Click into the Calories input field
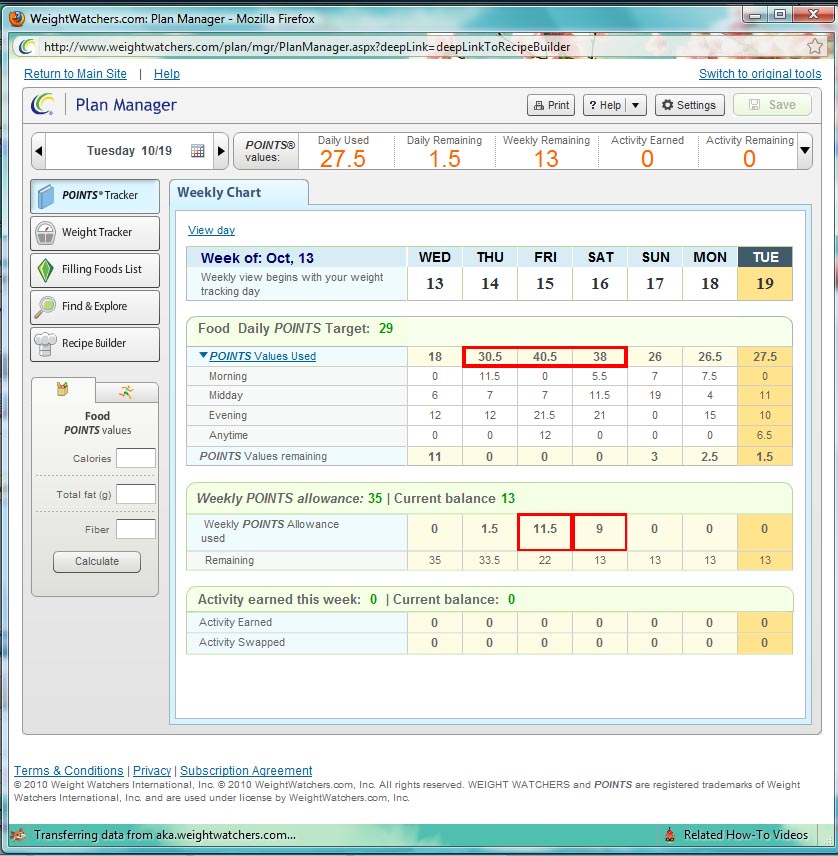The height and width of the screenshot is (856, 838). 136,458
